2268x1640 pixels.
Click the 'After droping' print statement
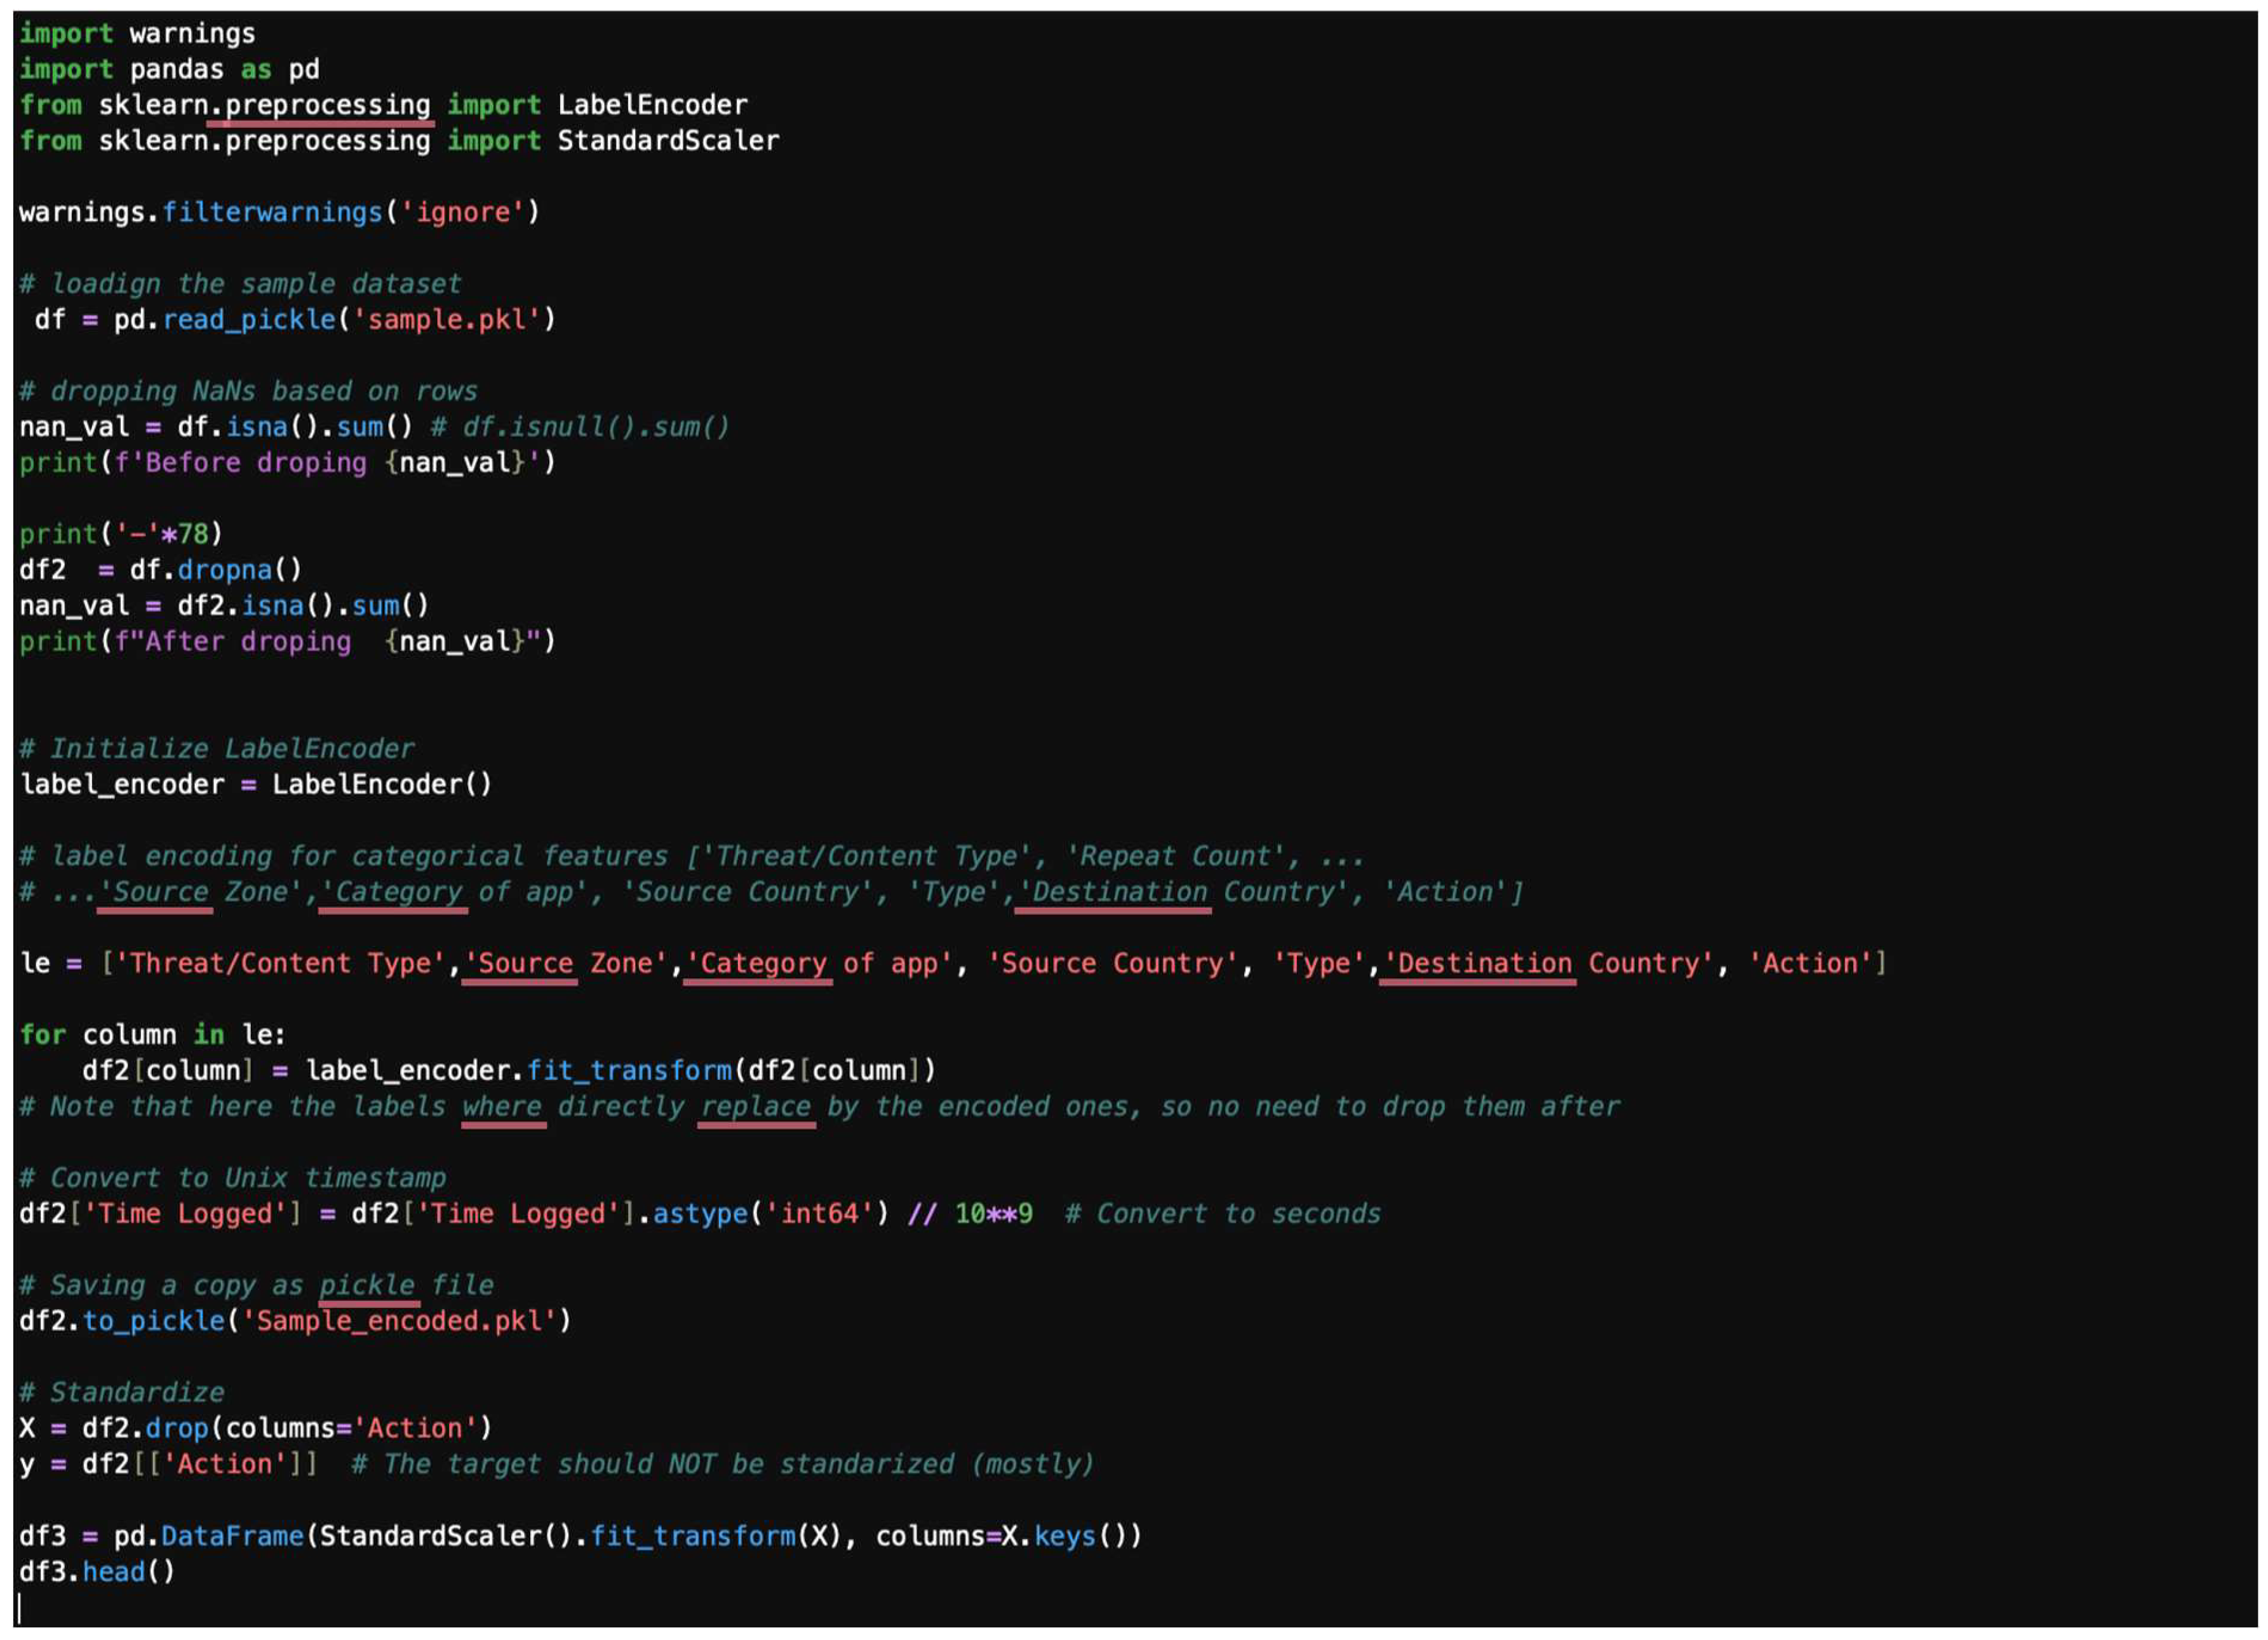tap(286, 642)
